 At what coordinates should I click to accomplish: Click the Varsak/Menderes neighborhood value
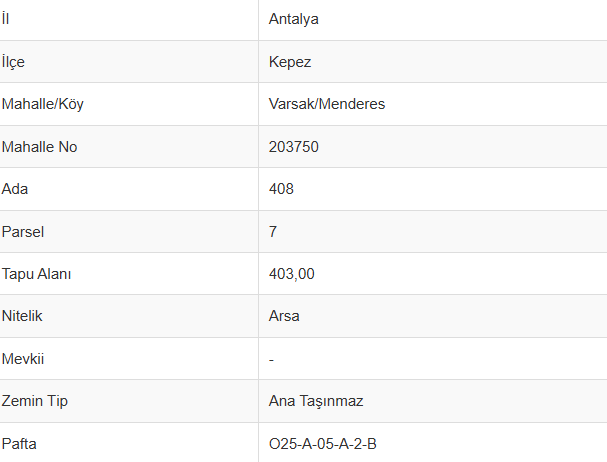tap(327, 104)
